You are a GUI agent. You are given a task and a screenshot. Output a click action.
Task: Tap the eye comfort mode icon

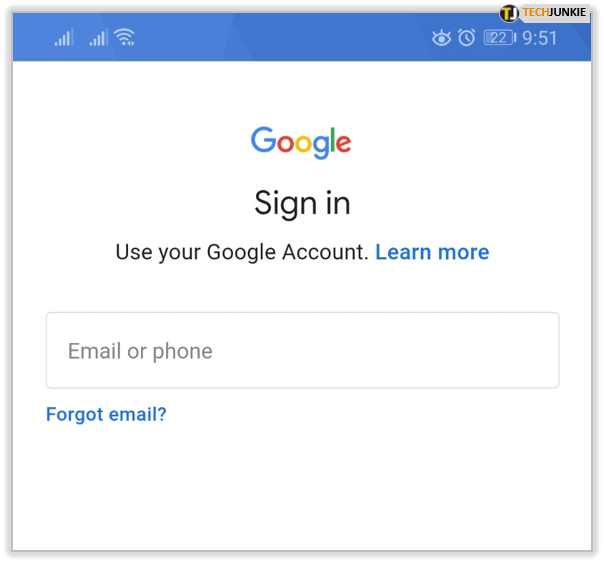[x=441, y=38]
